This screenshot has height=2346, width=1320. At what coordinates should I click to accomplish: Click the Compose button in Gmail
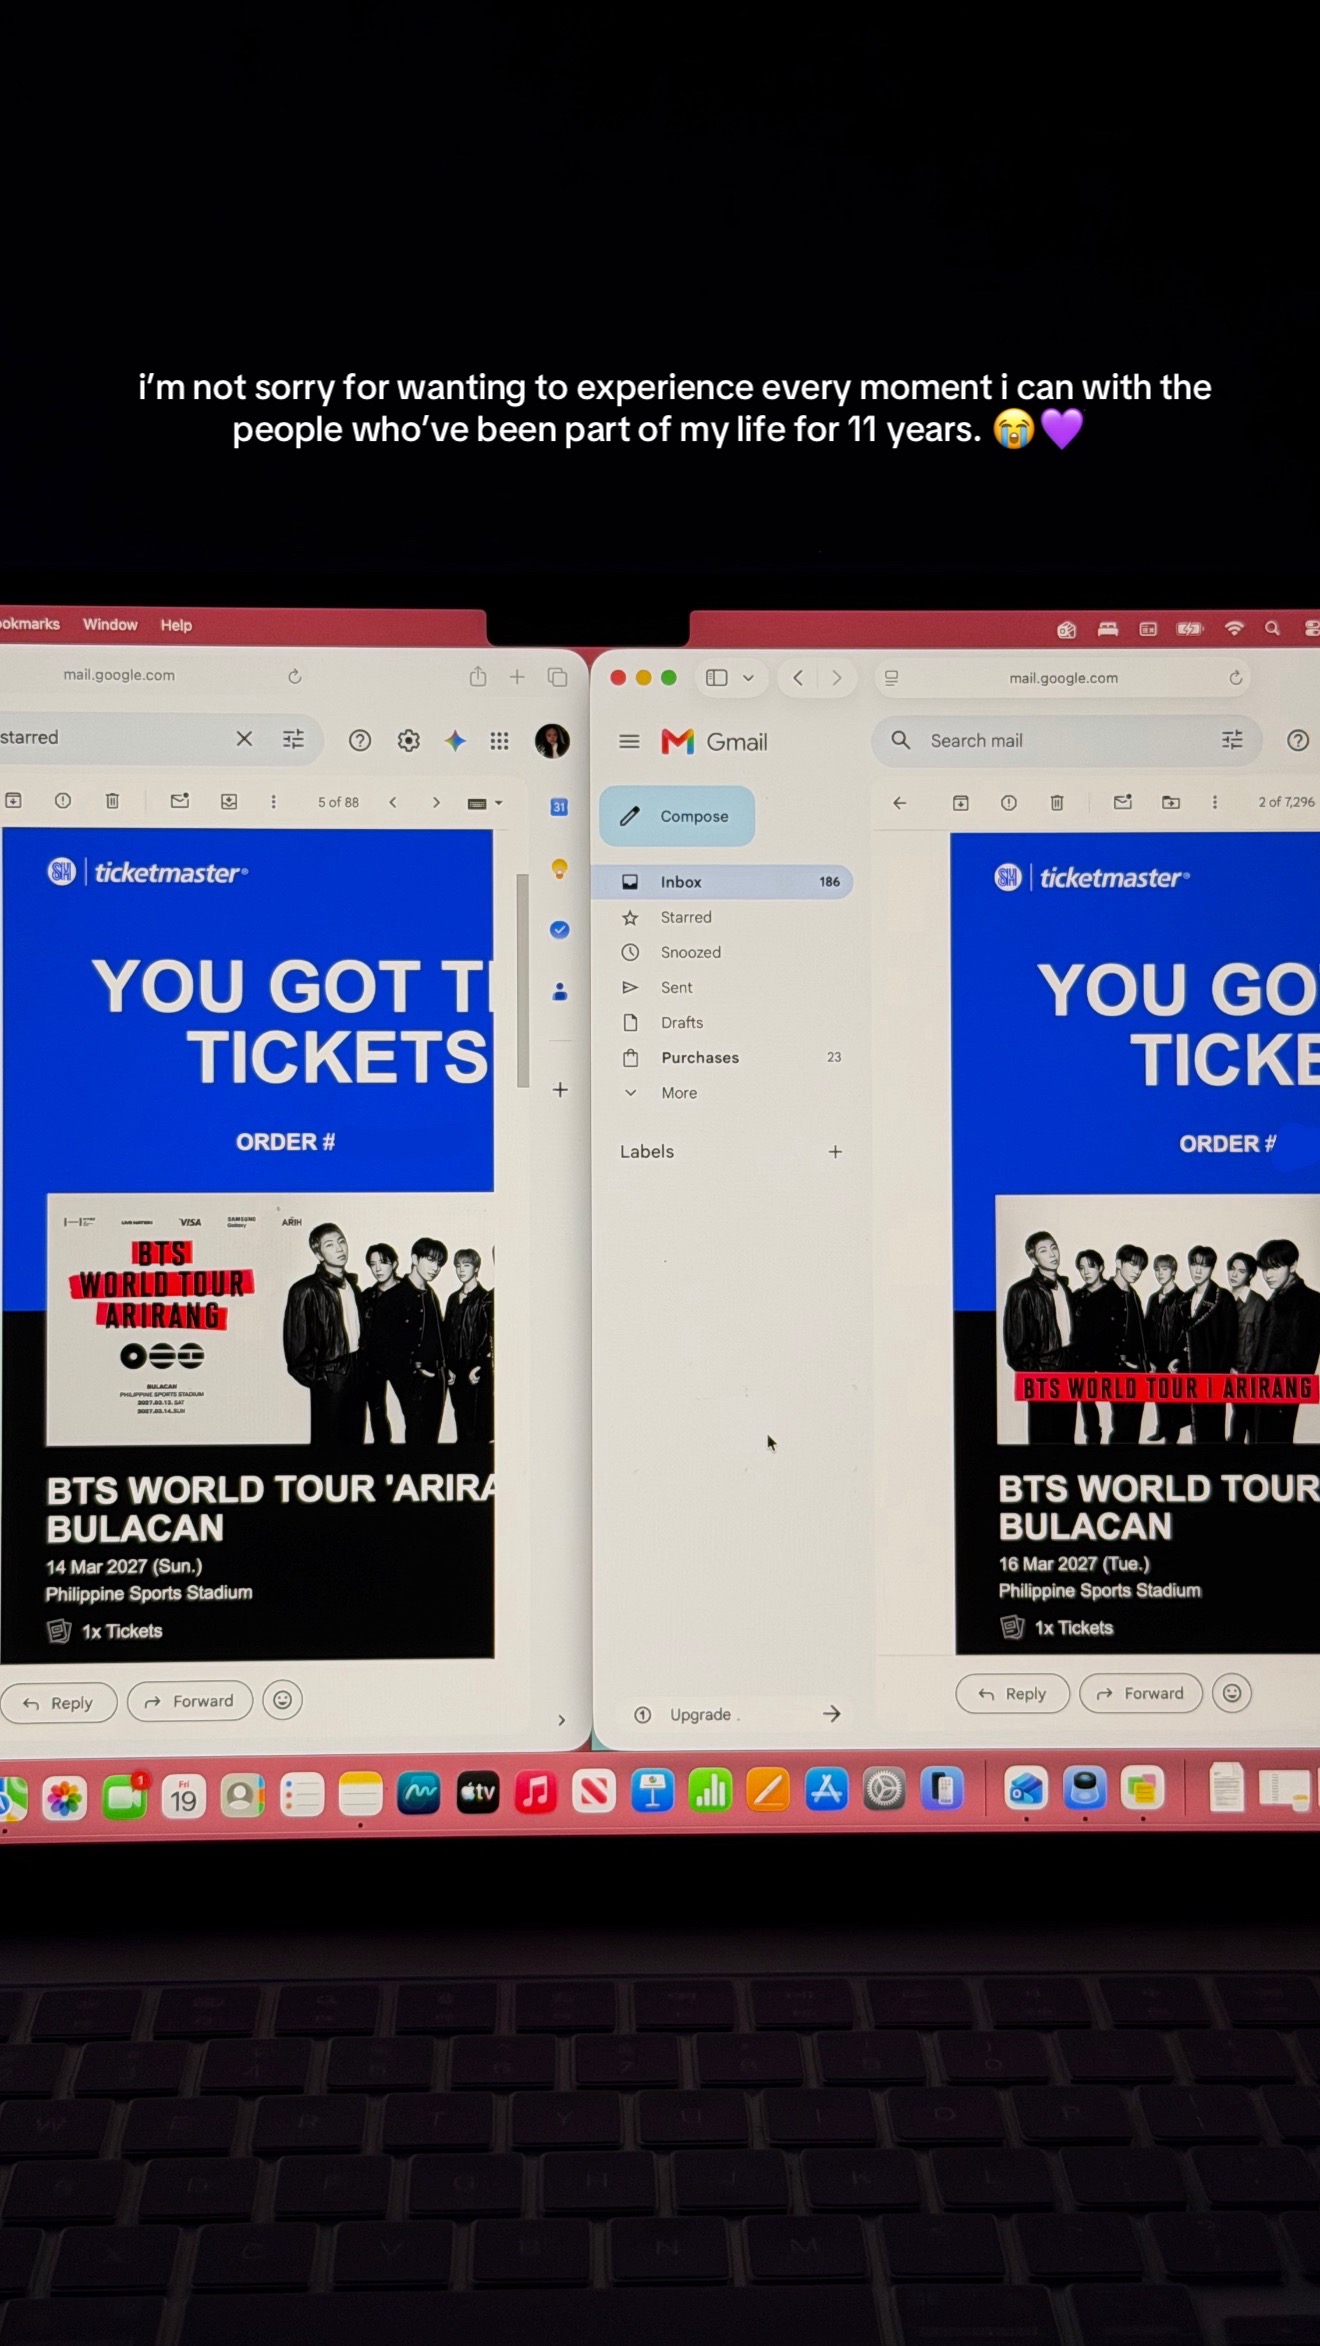tap(677, 816)
